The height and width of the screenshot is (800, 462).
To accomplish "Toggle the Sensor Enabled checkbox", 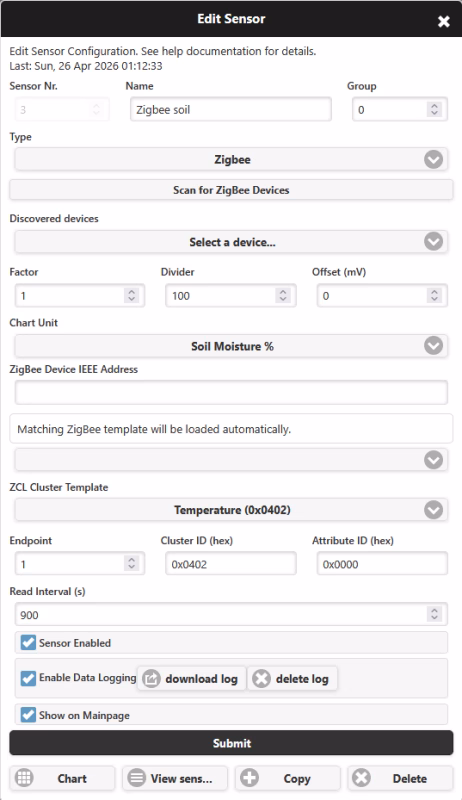I will [x=28, y=642].
